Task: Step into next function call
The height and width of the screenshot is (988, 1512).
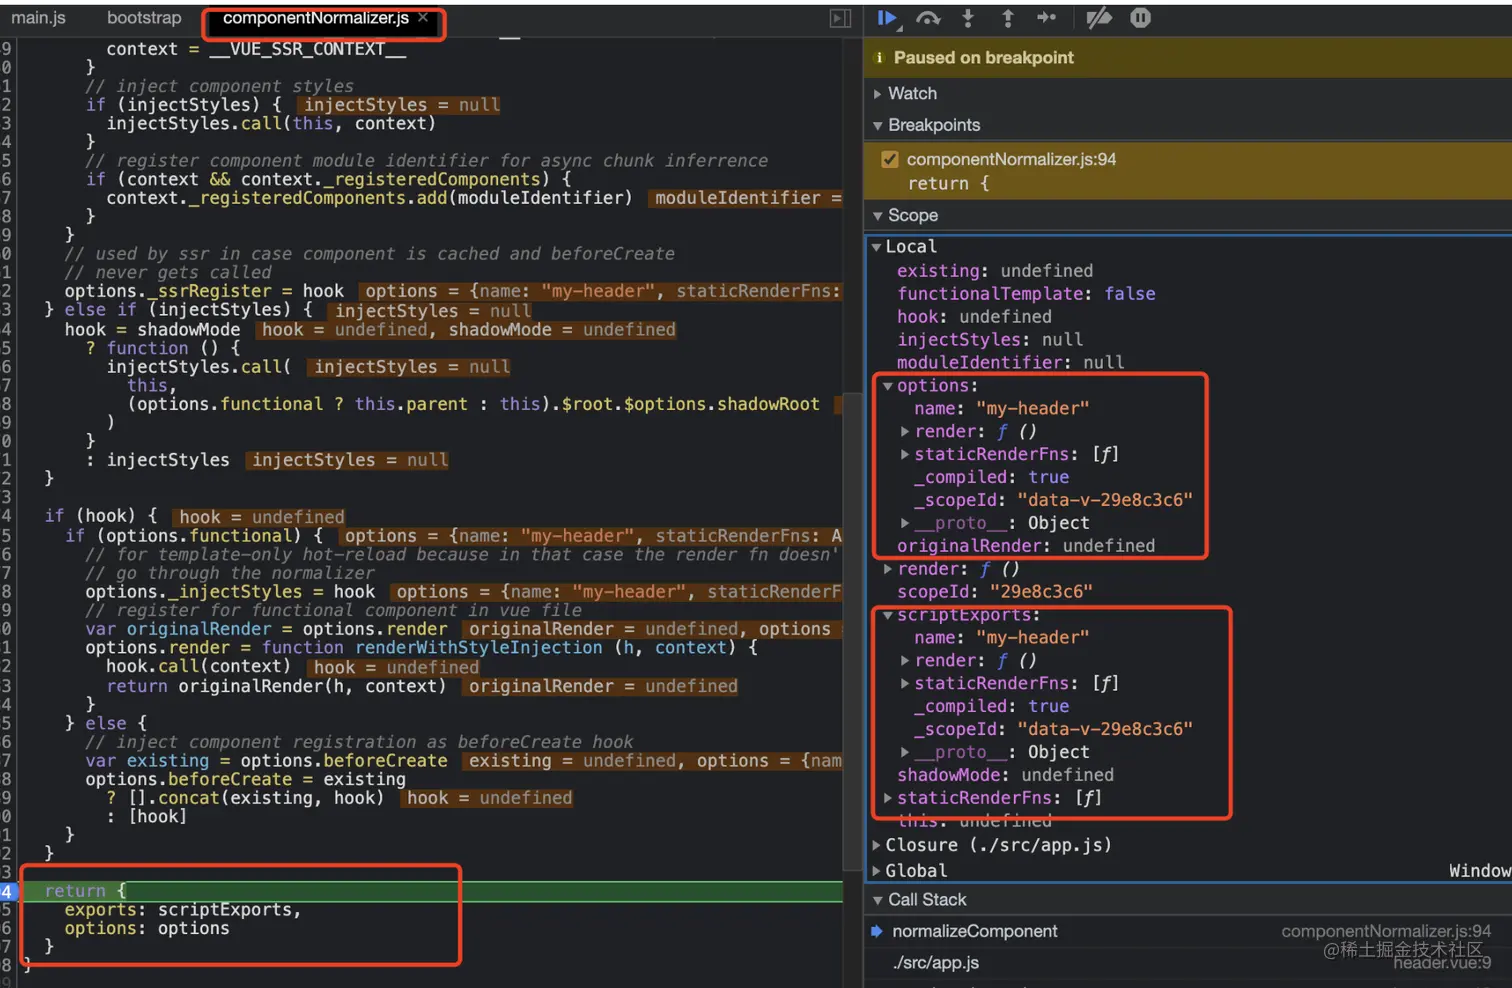Action: pyautogui.click(x=968, y=18)
